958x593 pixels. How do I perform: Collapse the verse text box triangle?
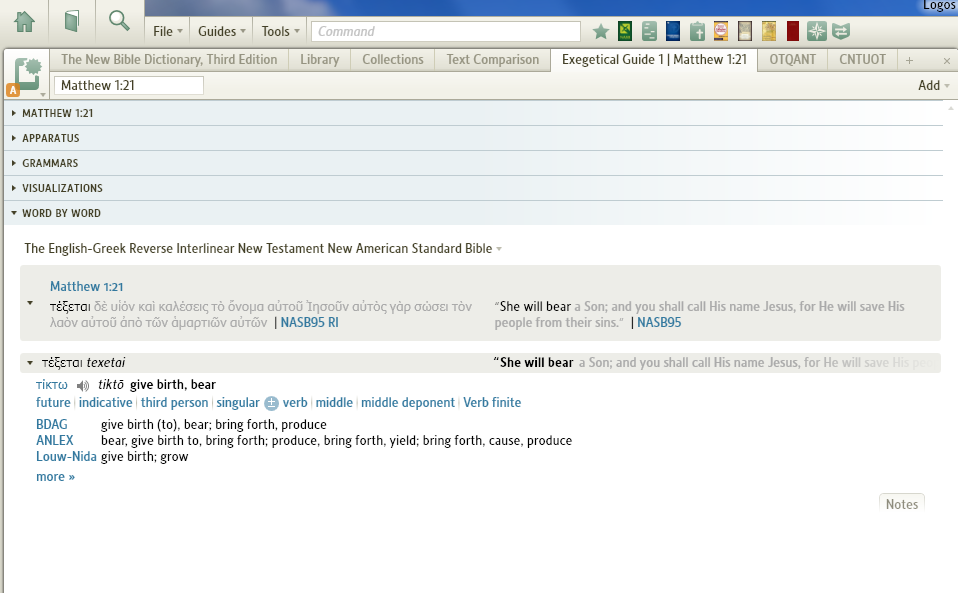30,303
